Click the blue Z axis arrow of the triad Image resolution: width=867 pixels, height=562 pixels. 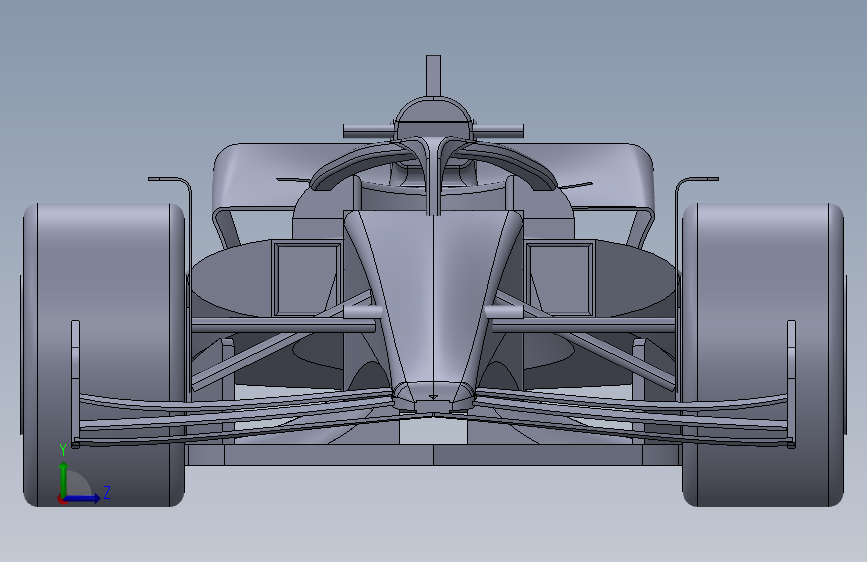(x=83, y=498)
